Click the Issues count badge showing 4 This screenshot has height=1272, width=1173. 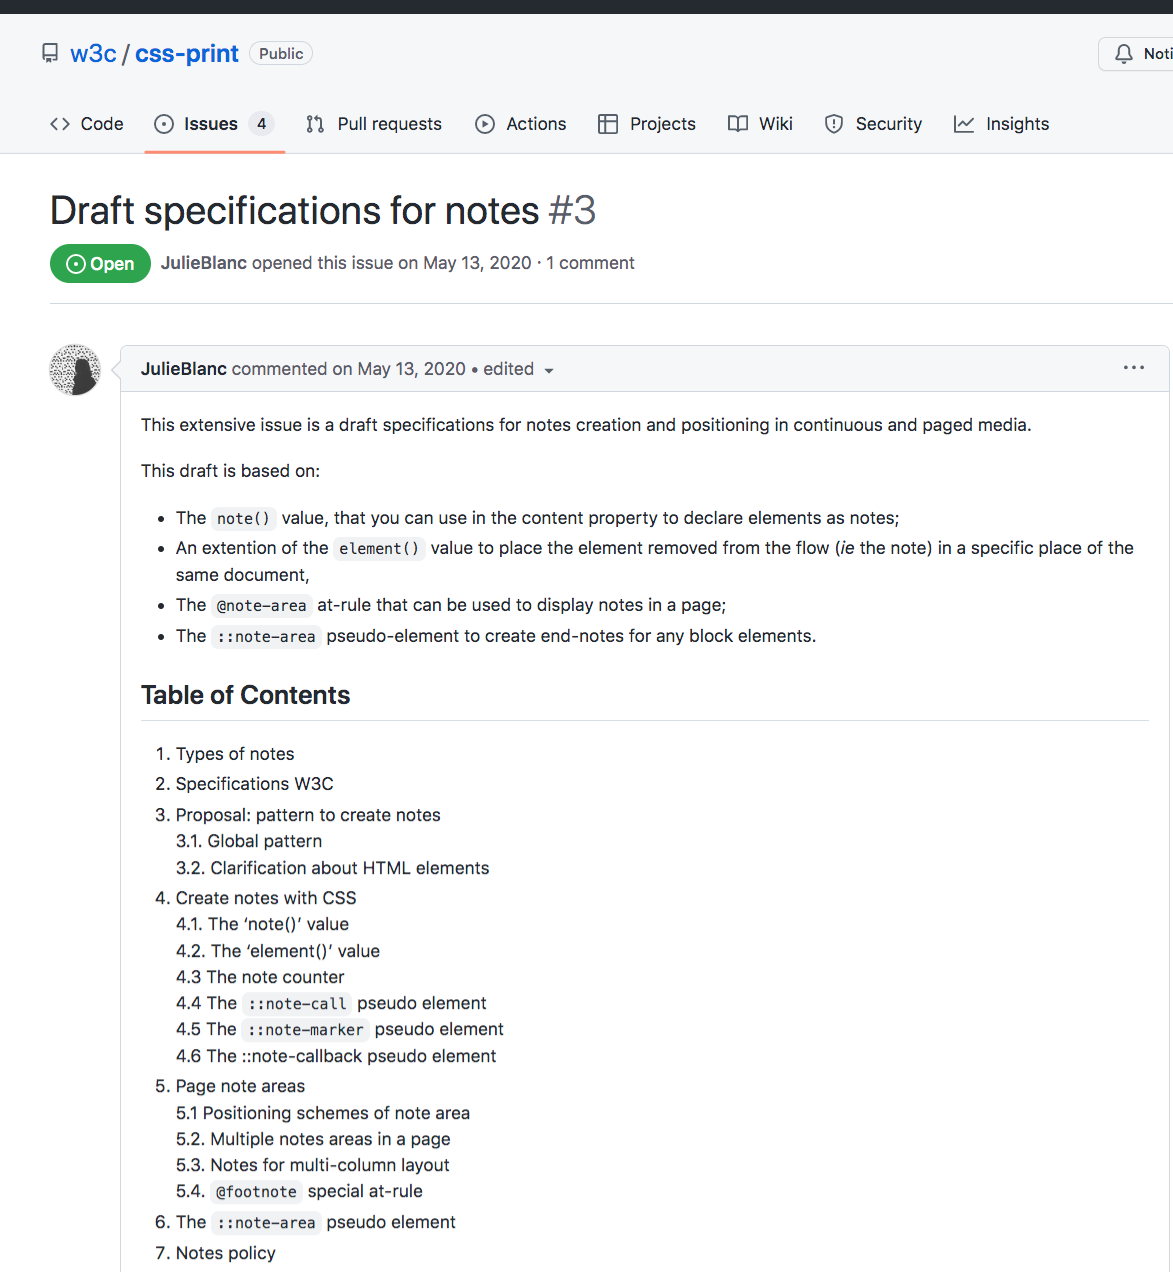(x=261, y=124)
